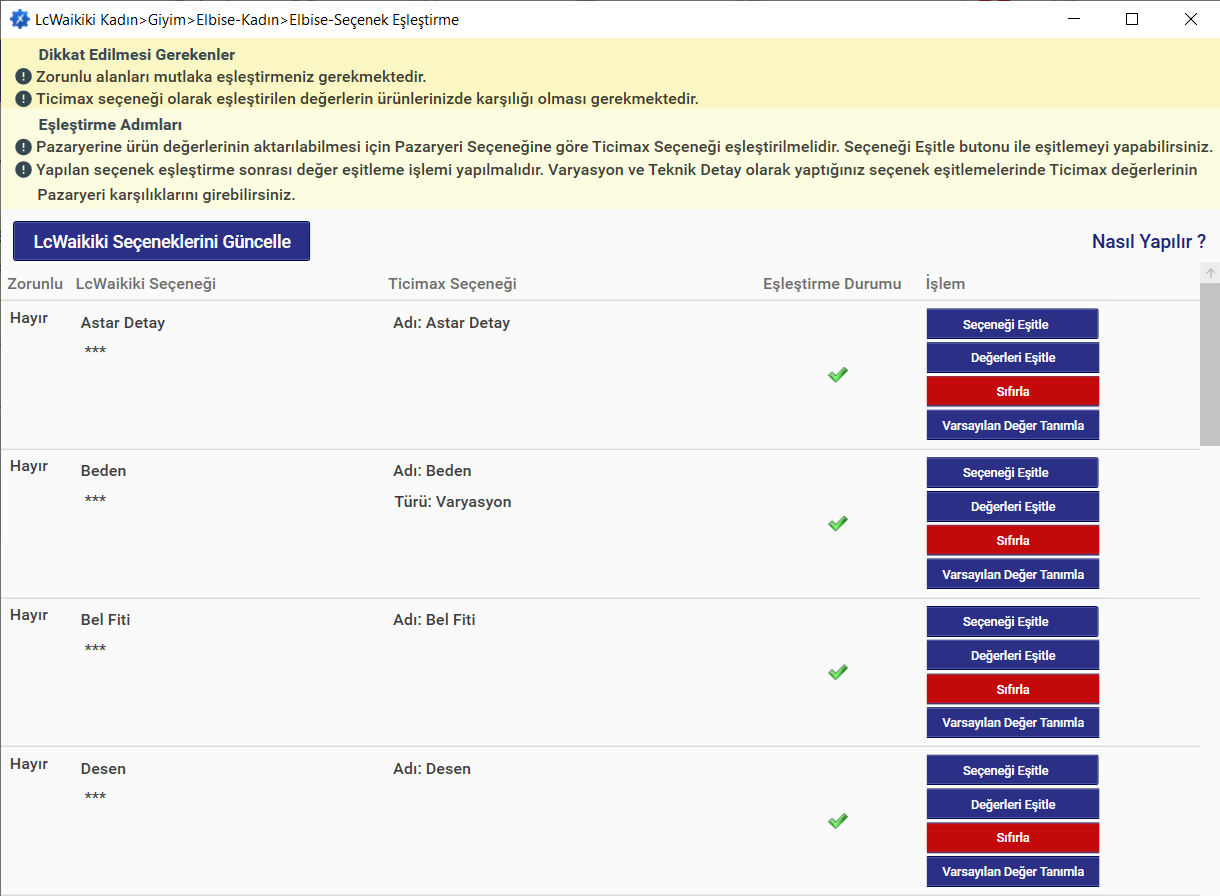Click the green checkmark in Astar Detay row
Screen dimensions: 1220x896
(x=838, y=374)
